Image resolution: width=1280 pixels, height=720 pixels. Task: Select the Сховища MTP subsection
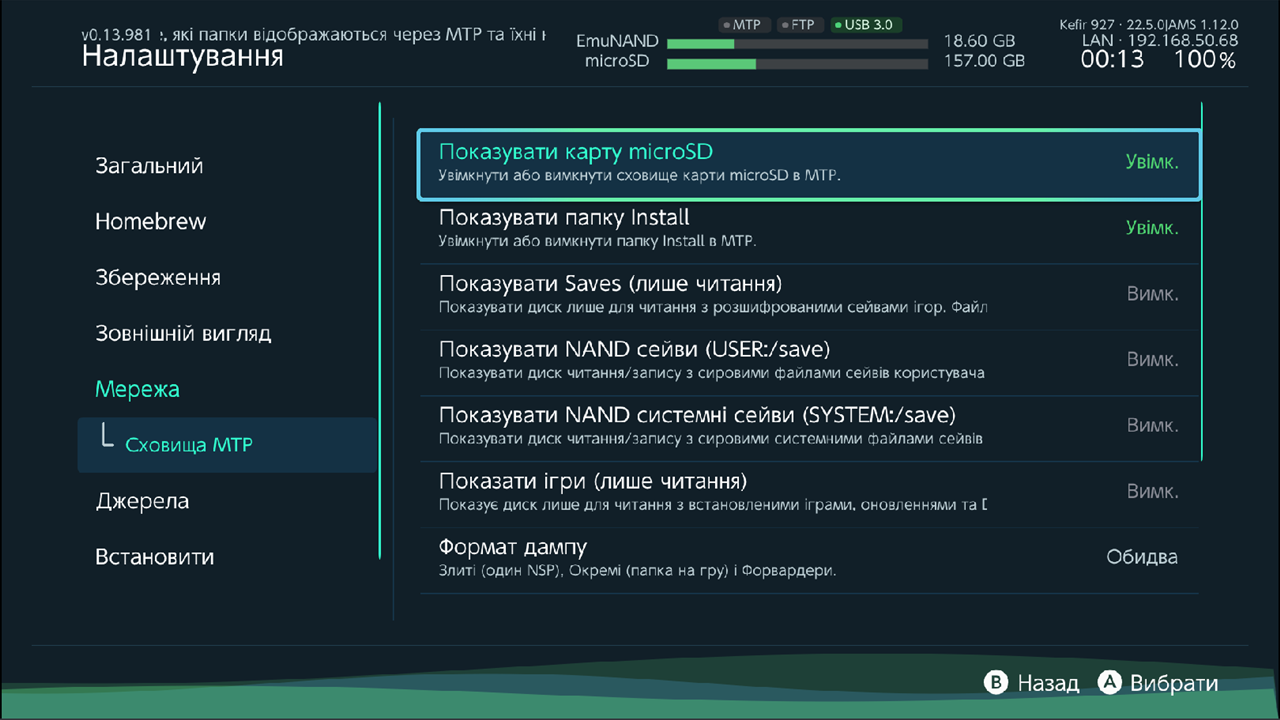227,445
